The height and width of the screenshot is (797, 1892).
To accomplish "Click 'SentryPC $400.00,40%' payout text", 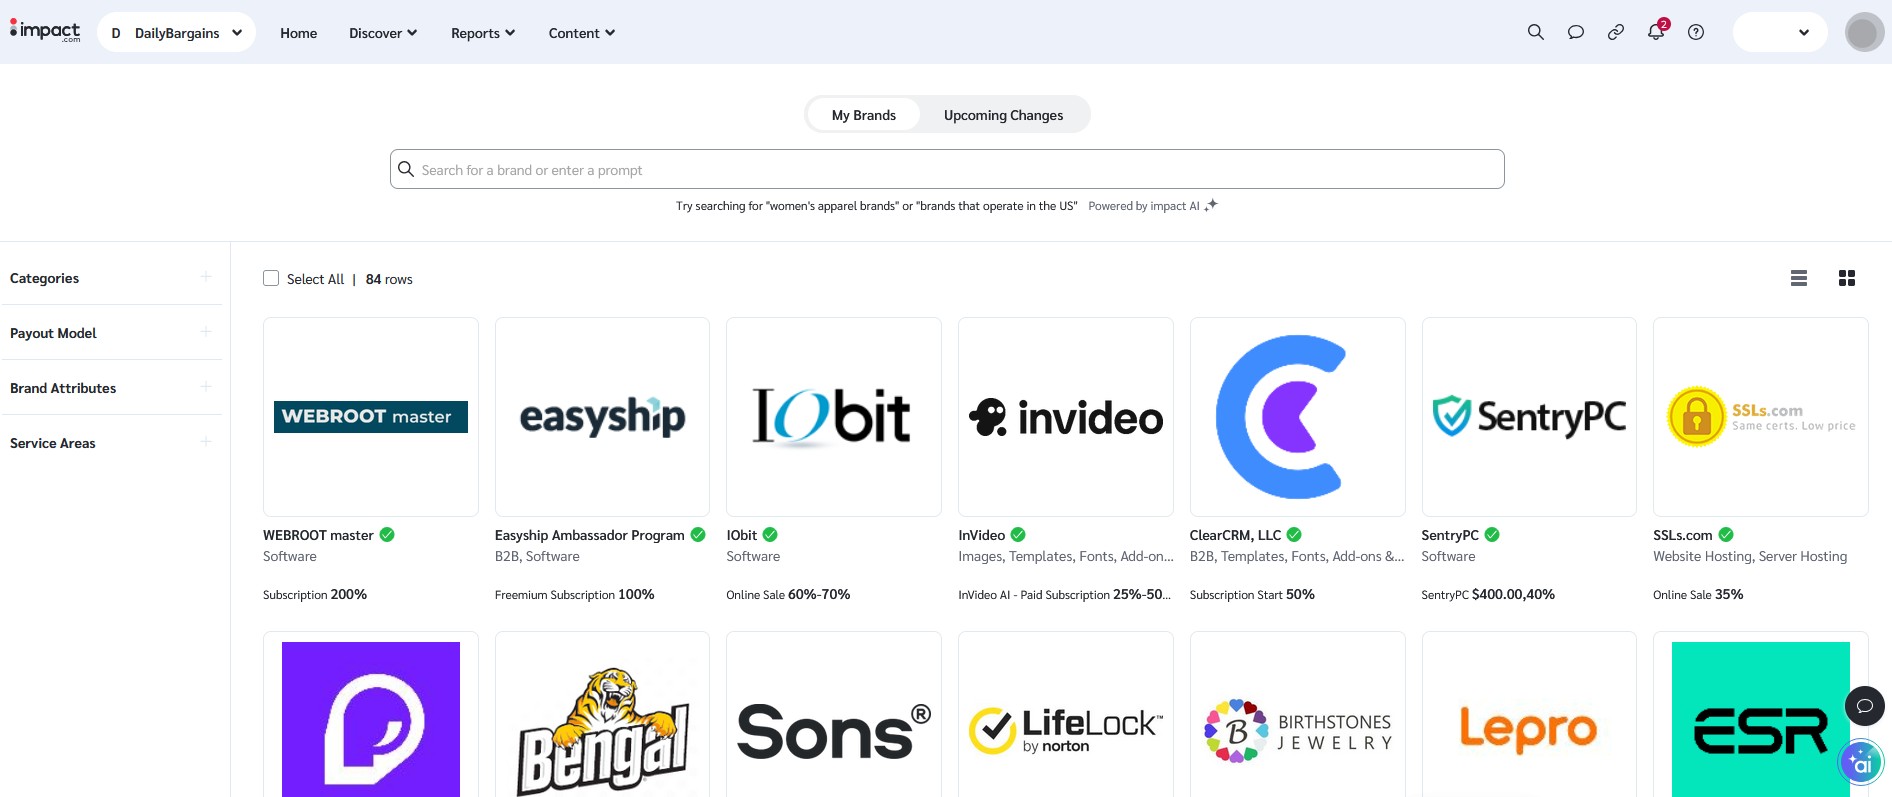I will pos(1488,594).
